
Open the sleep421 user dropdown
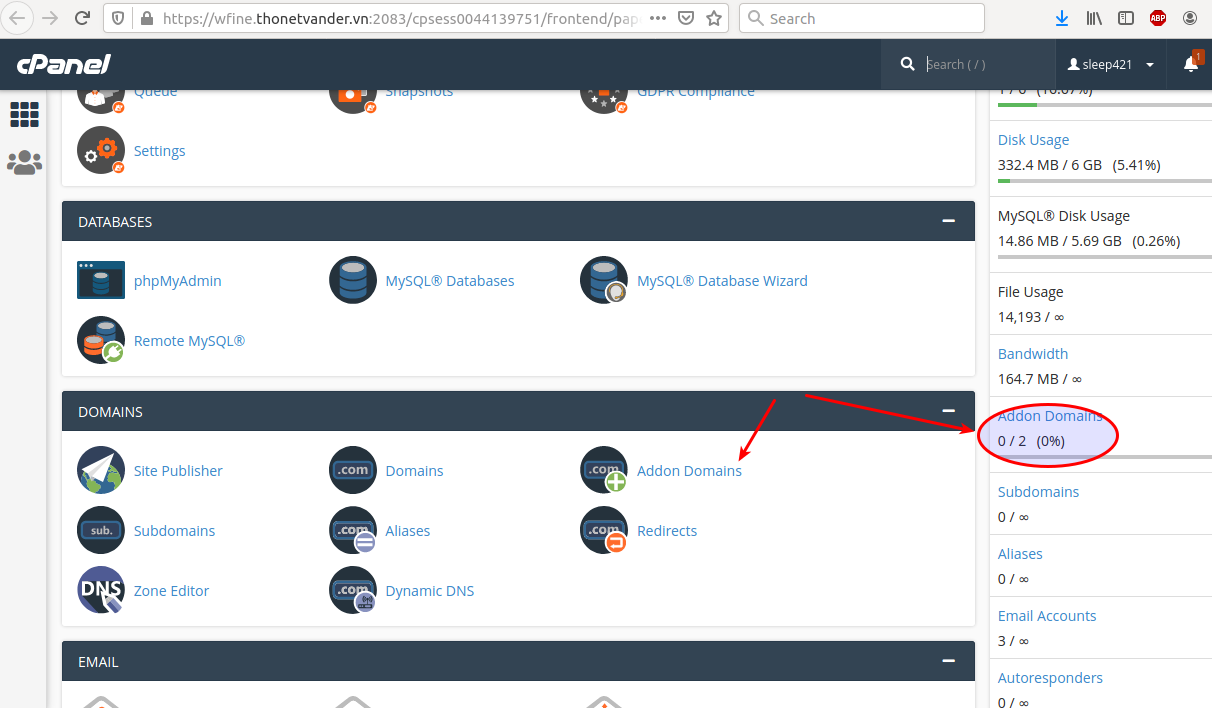tap(1111, 64)
